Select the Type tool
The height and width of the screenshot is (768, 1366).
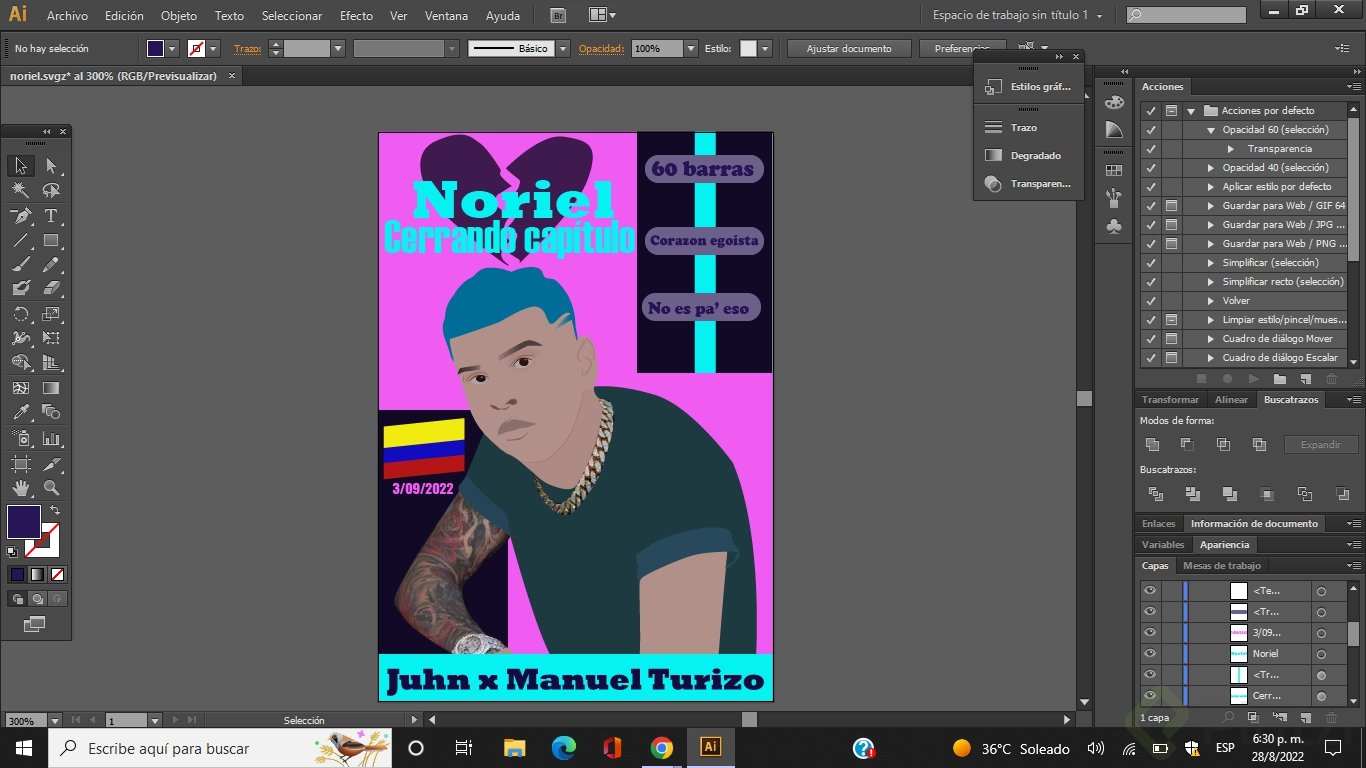[51, 216]
